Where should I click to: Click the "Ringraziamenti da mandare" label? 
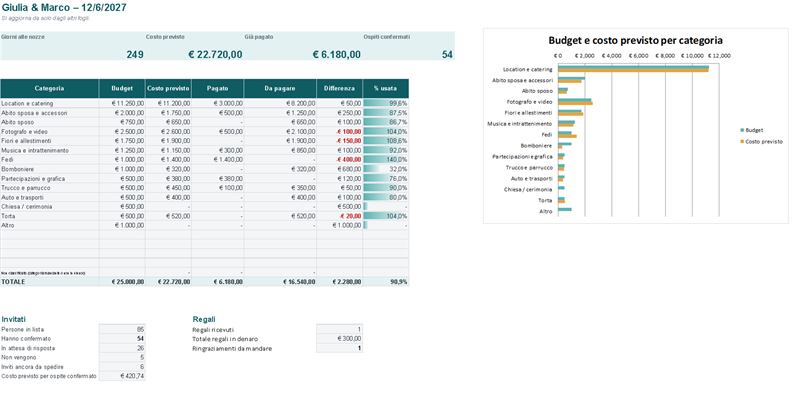coord(232,348)
